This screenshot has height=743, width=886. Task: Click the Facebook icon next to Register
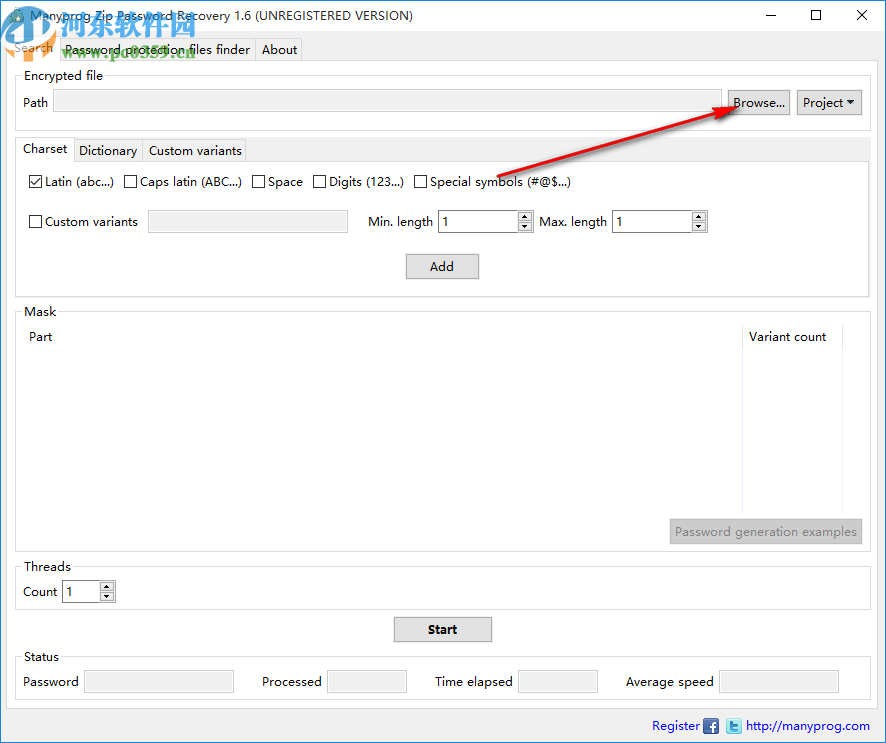click(711, 726)
